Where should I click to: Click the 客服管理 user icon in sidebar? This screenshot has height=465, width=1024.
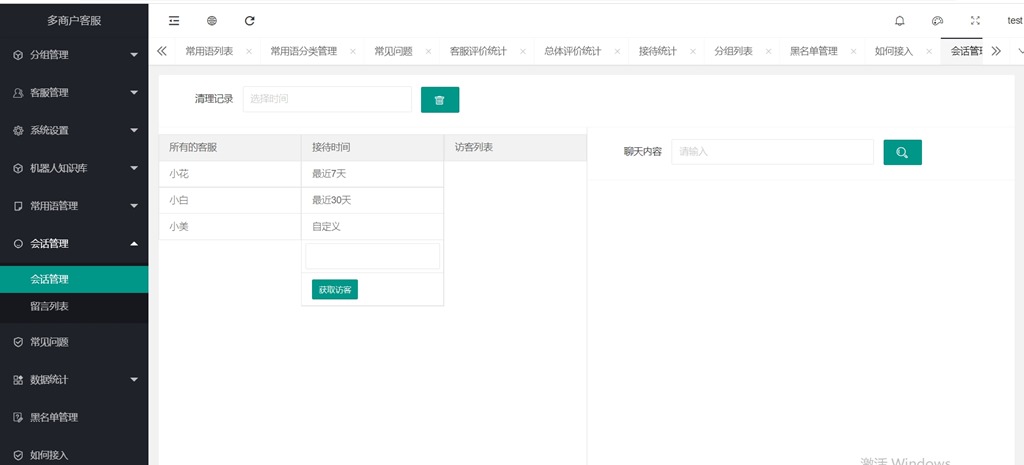click(x=18, y=93)
